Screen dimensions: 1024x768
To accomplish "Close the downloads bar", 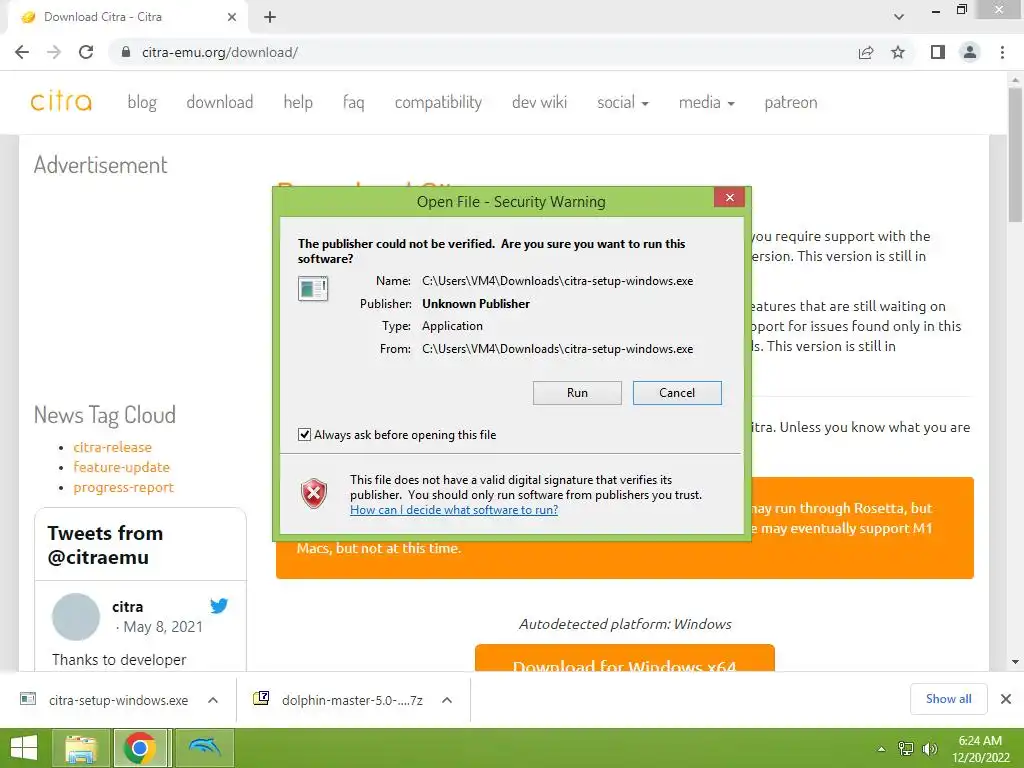I will (1006, 699).
